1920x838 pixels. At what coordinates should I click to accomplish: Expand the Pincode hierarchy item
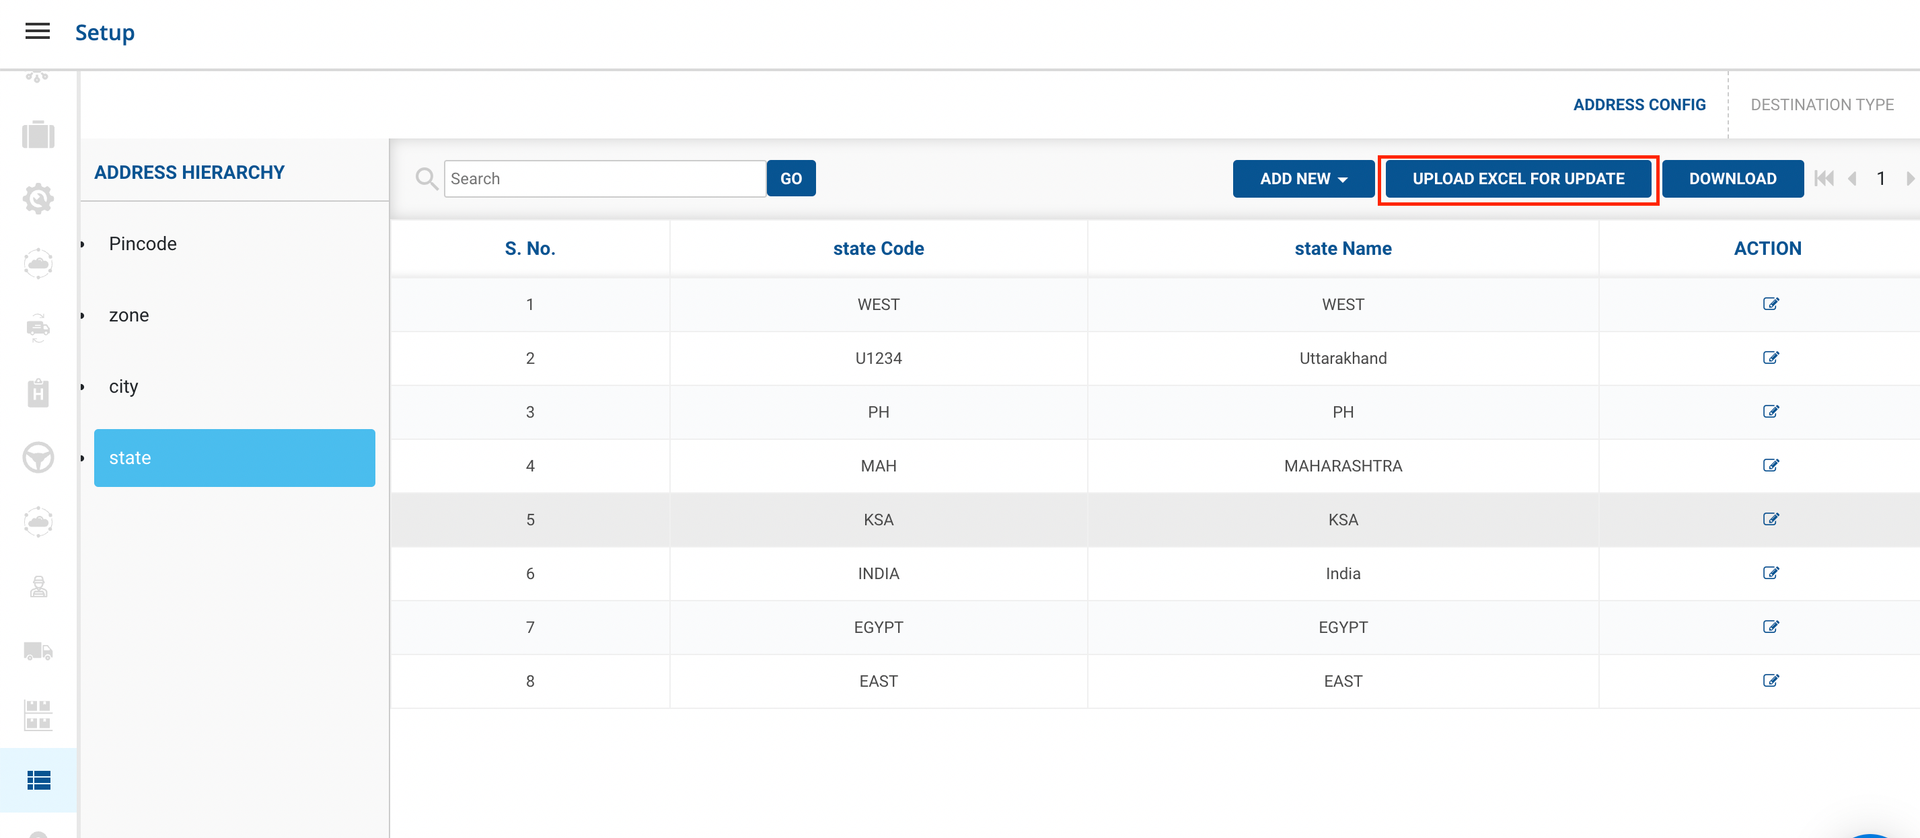point(143,244)
